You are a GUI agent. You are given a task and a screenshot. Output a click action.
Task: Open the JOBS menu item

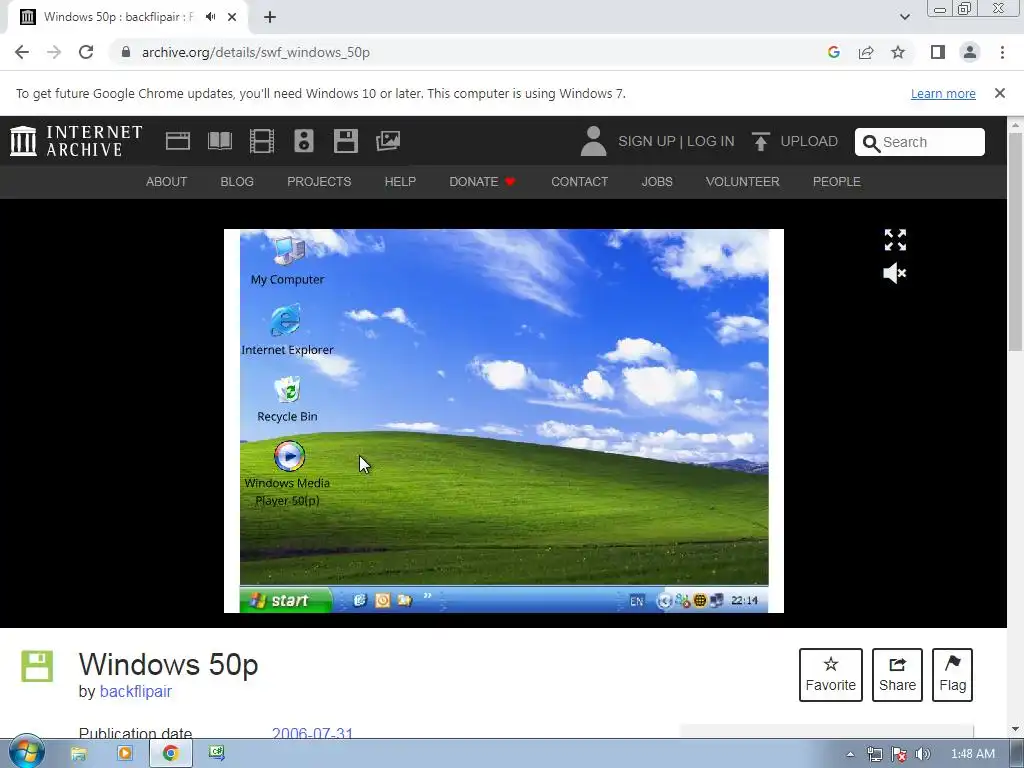click(657, 182)
